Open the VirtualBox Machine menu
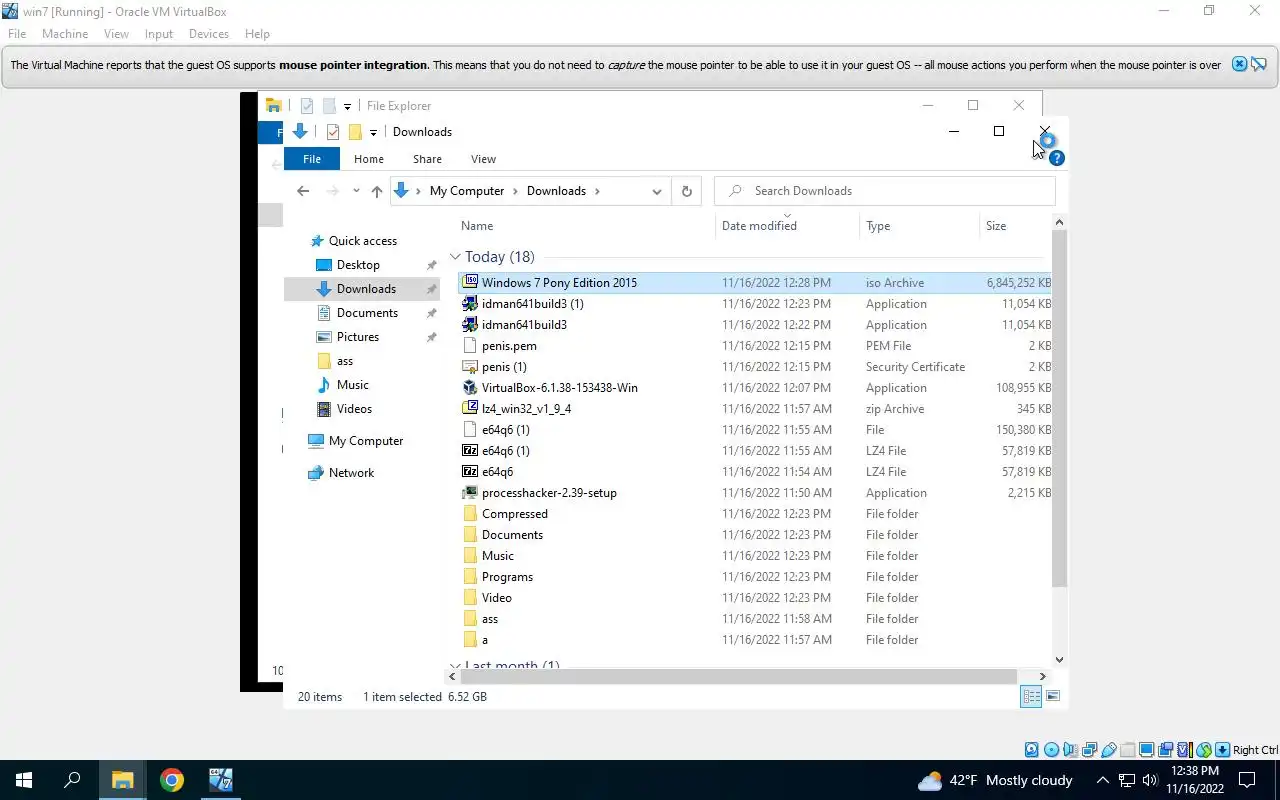 (x=65, y=34)
